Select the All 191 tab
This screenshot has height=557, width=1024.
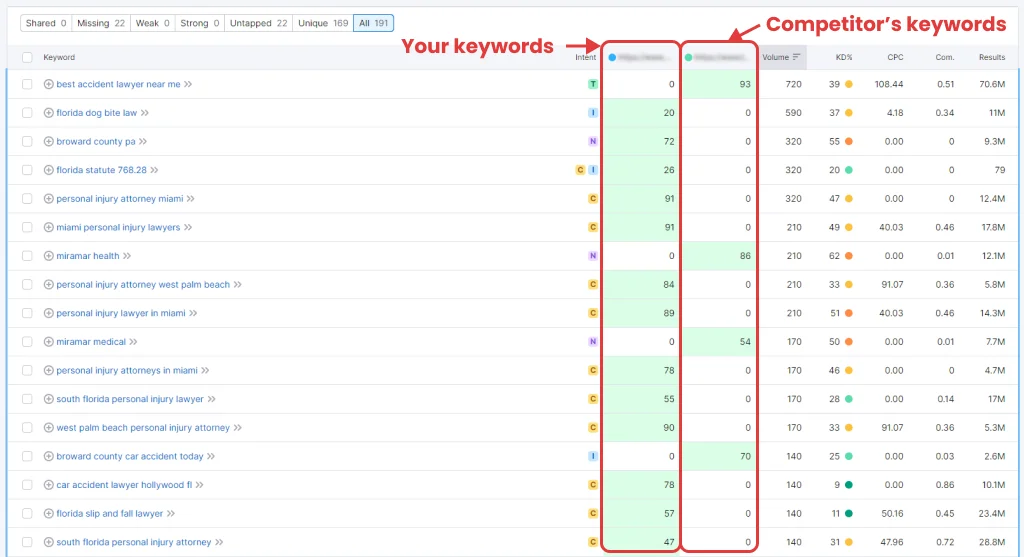tap(373, 23)
